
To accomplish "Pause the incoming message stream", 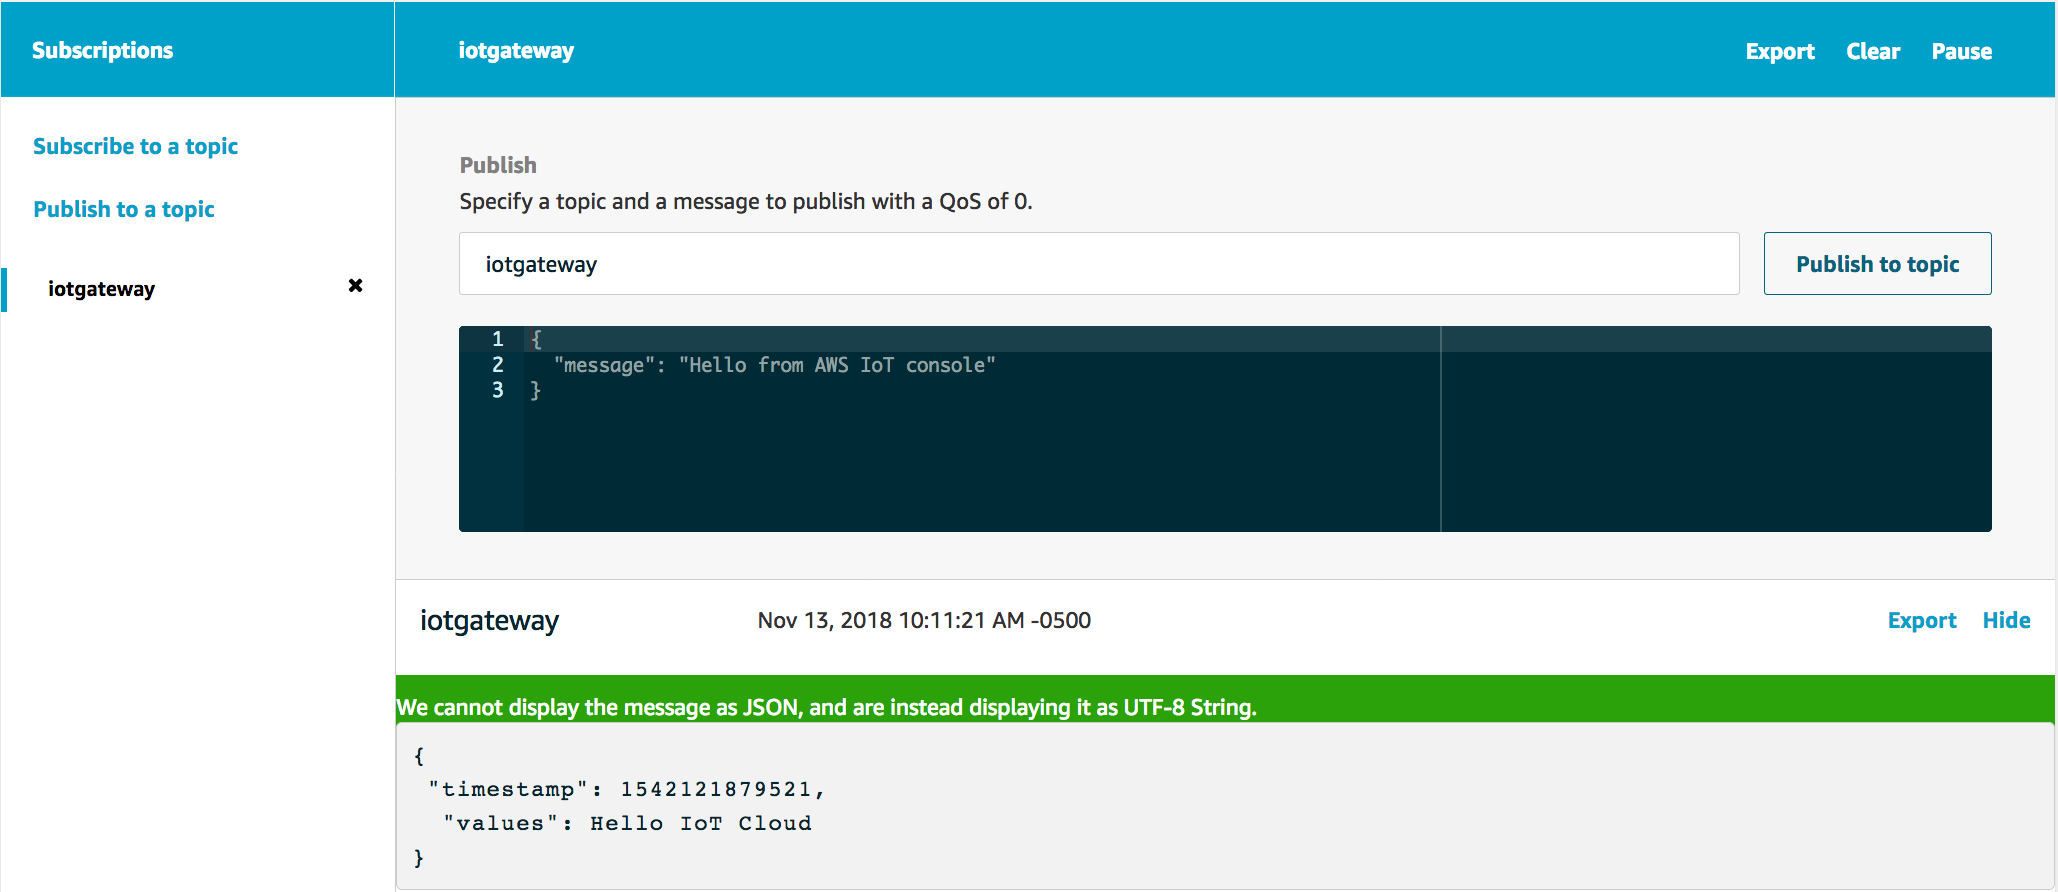I will coord(1961,51).
